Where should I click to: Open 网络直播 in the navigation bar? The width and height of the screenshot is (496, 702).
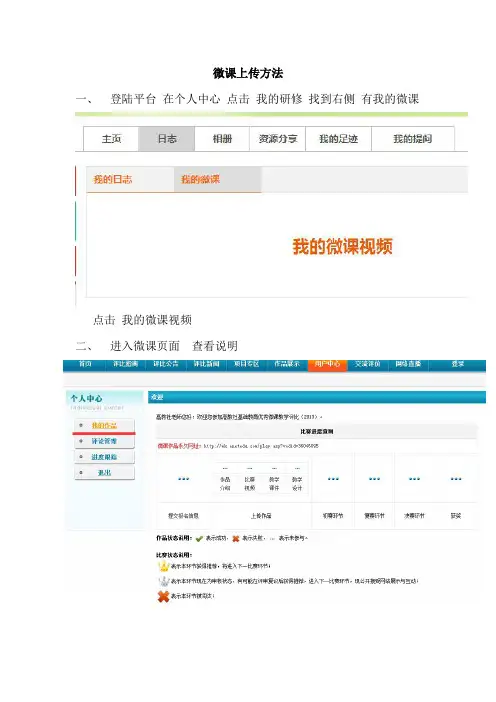(408, 364)
